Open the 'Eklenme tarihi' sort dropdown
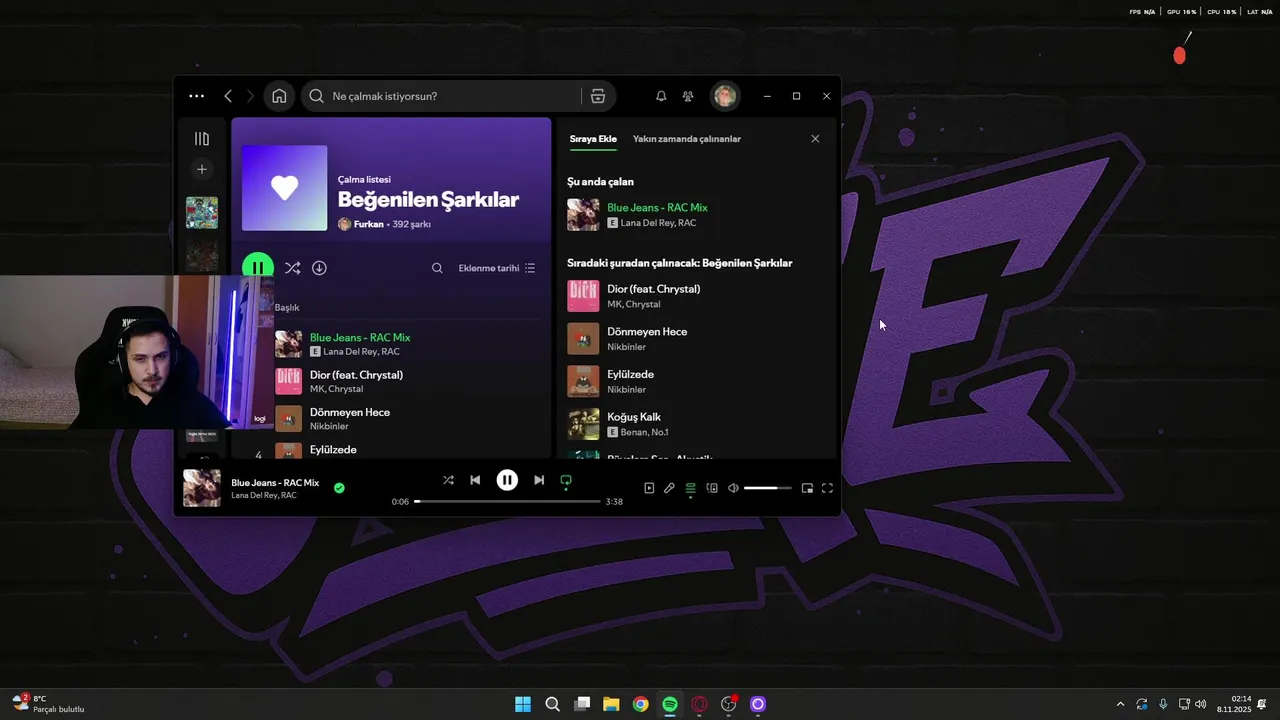This screenshot has height=720, width=1280. tap(497, 268)
